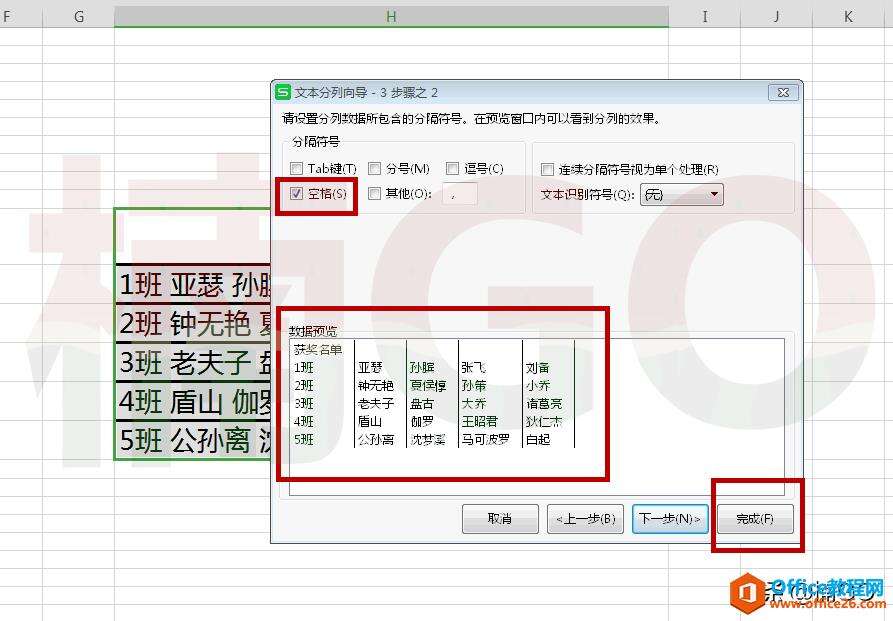
Task: Click the 完成(F) finish button
Action: (x=755, y=519)
